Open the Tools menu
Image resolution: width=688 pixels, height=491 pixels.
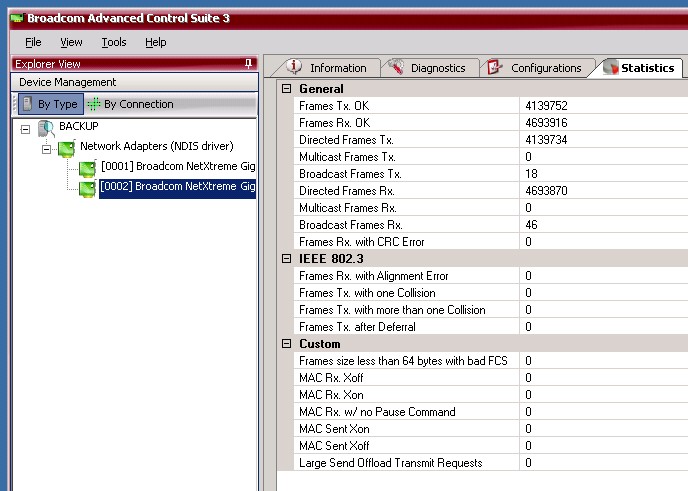coord(114,42)
